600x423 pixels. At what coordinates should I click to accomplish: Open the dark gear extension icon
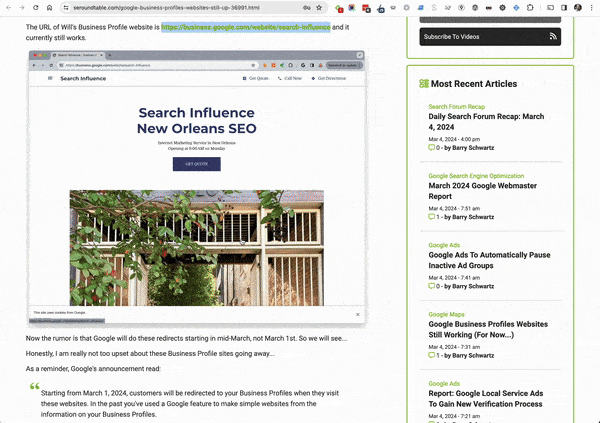[x=502, y=8]
